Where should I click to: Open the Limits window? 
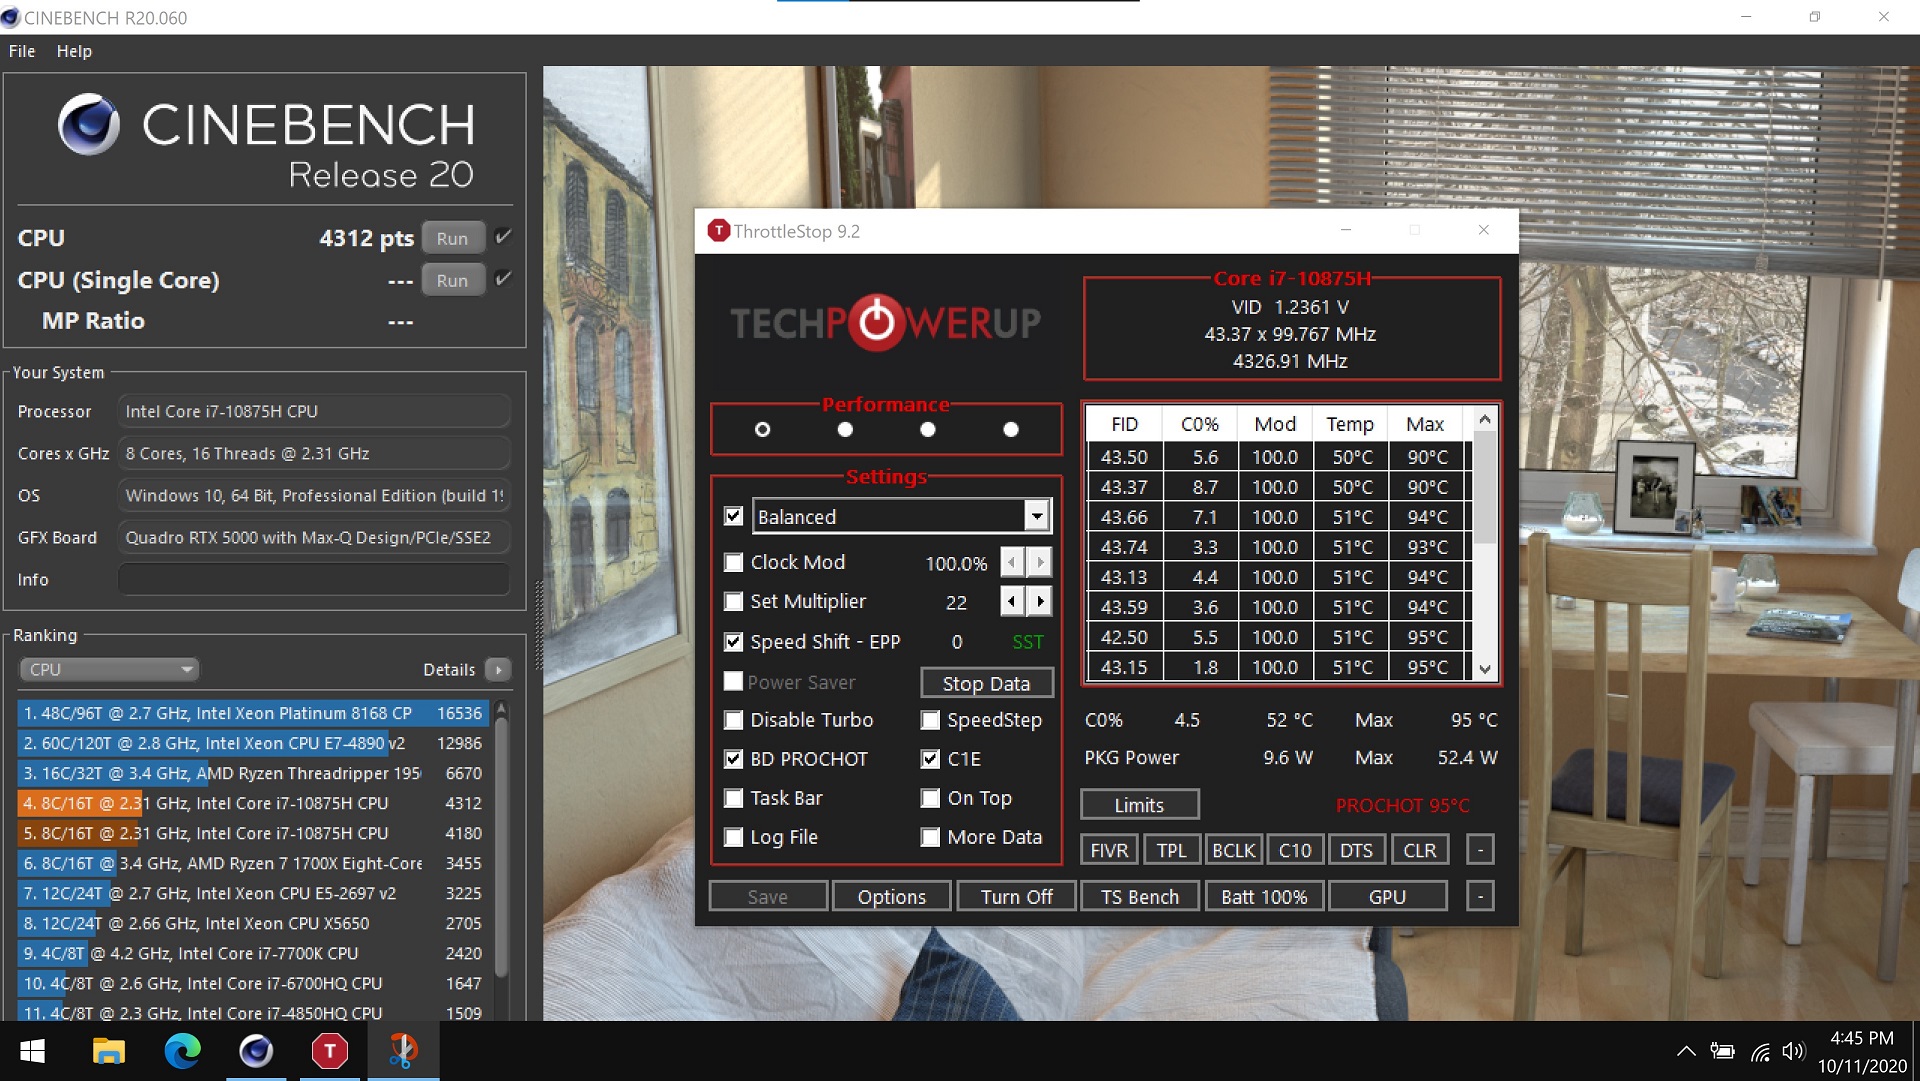(1139, 804)
